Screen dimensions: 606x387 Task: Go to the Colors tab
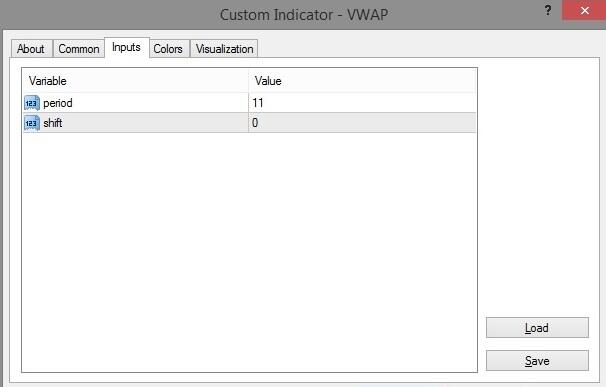pos(169,49)
